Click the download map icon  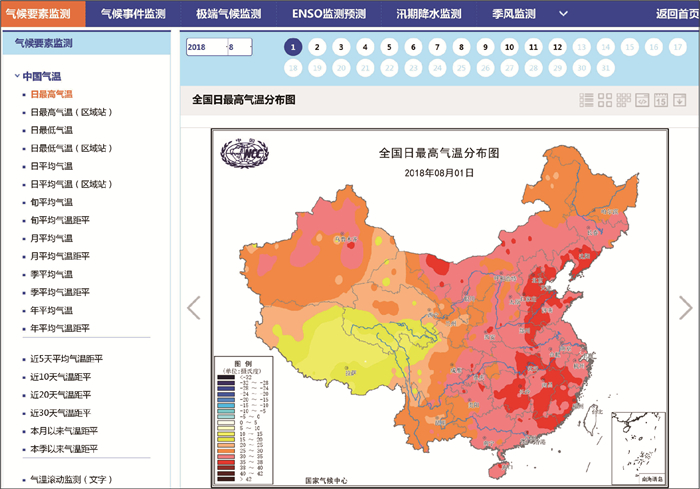click(x=680, y=100)
